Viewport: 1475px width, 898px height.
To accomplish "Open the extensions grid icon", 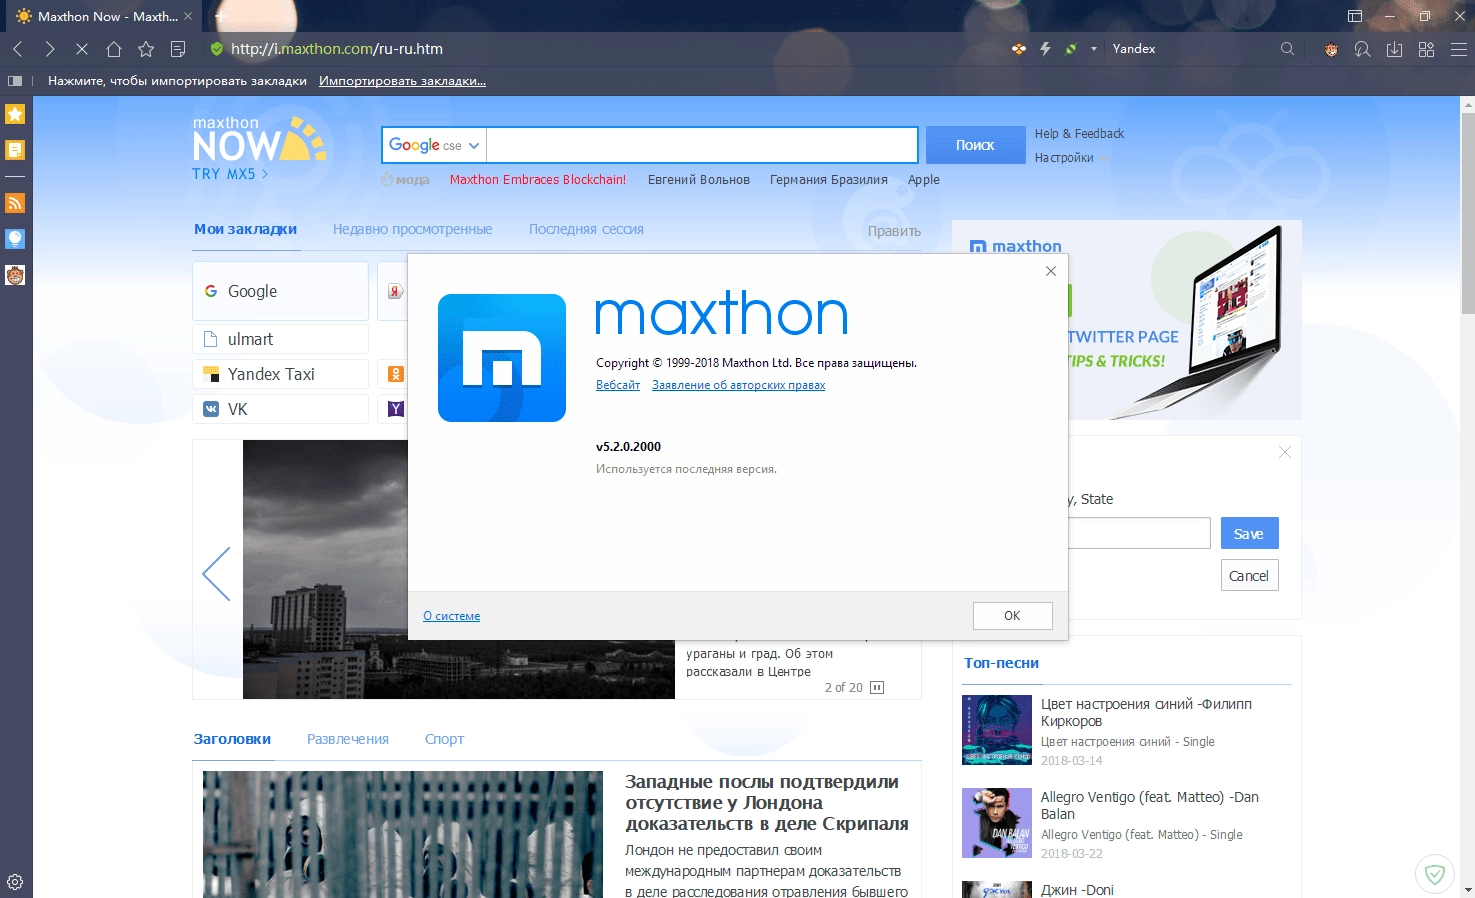I will coord(1426,49).
